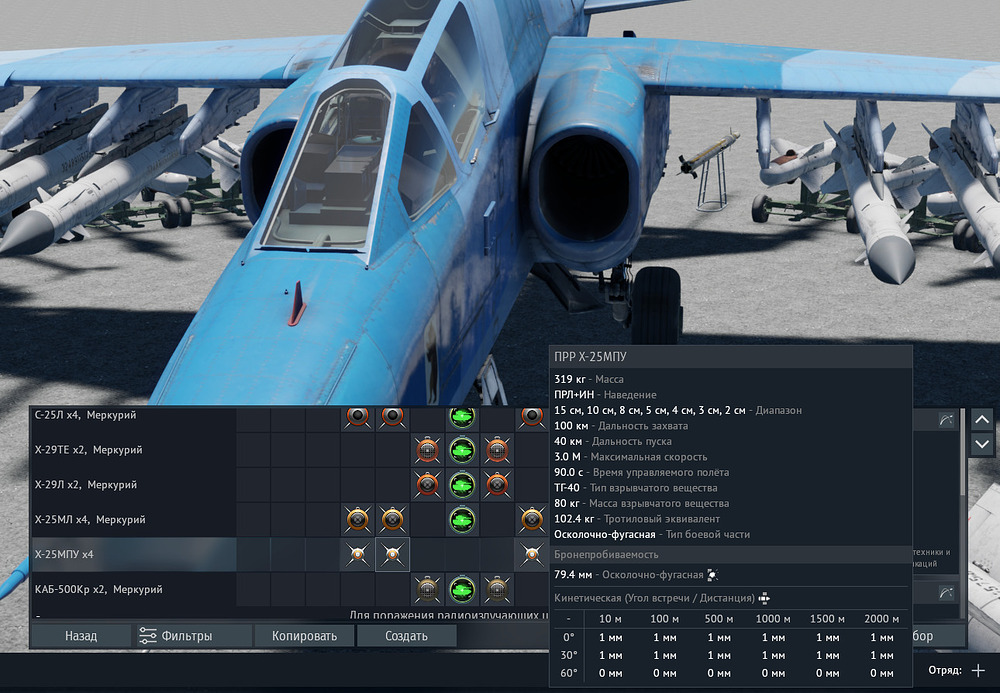The image size is (1000, 693).
Task: Select preset Х-29Л x2, Меркурий
Action: click(85, 485)
